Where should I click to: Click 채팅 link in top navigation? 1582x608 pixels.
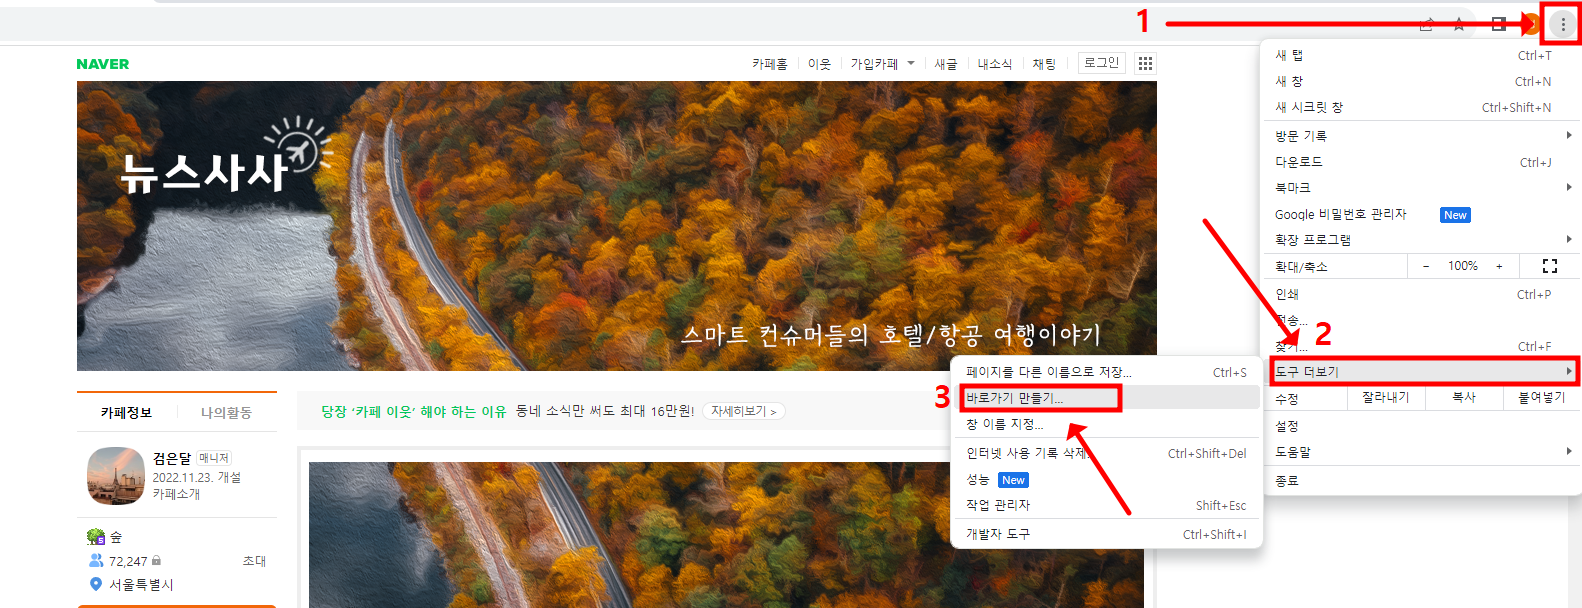[1044, 63]
